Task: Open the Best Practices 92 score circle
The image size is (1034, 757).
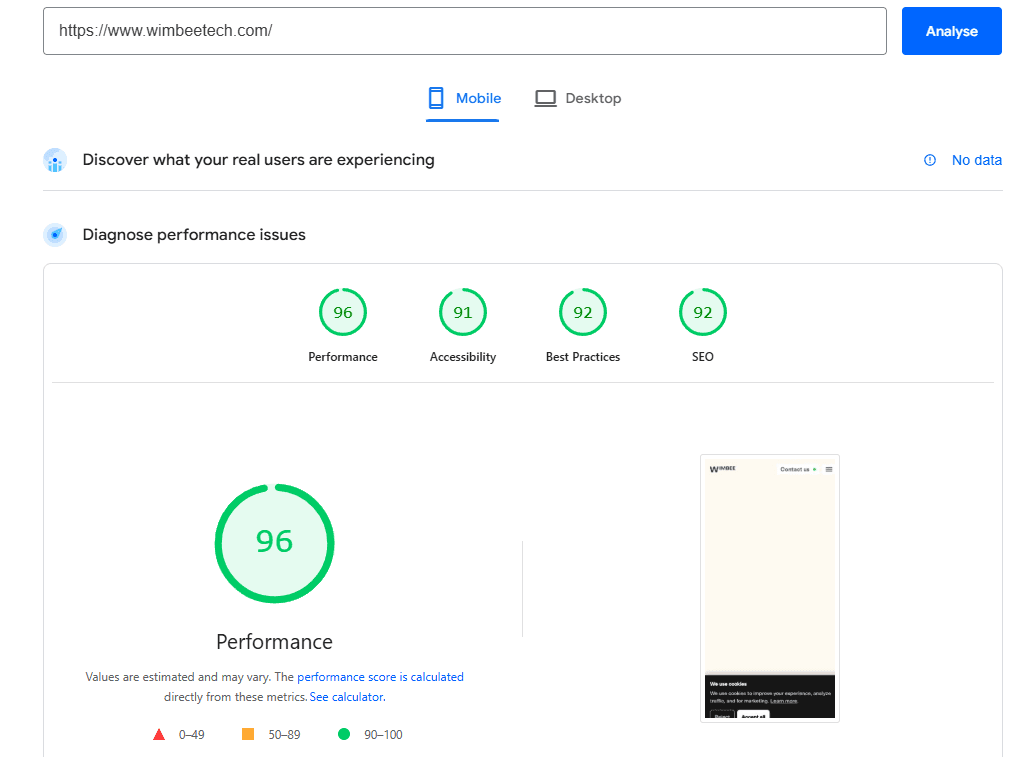Action: coord(582,311)
